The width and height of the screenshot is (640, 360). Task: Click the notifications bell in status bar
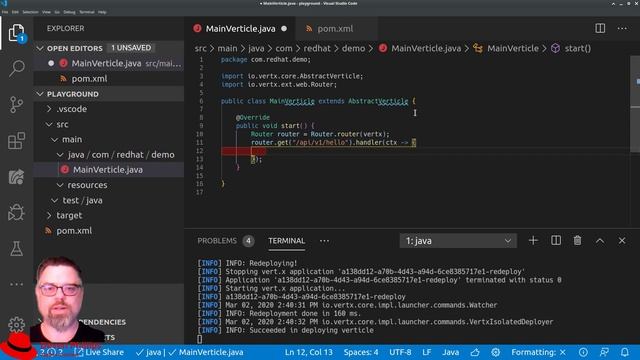(x=624, y=352)
